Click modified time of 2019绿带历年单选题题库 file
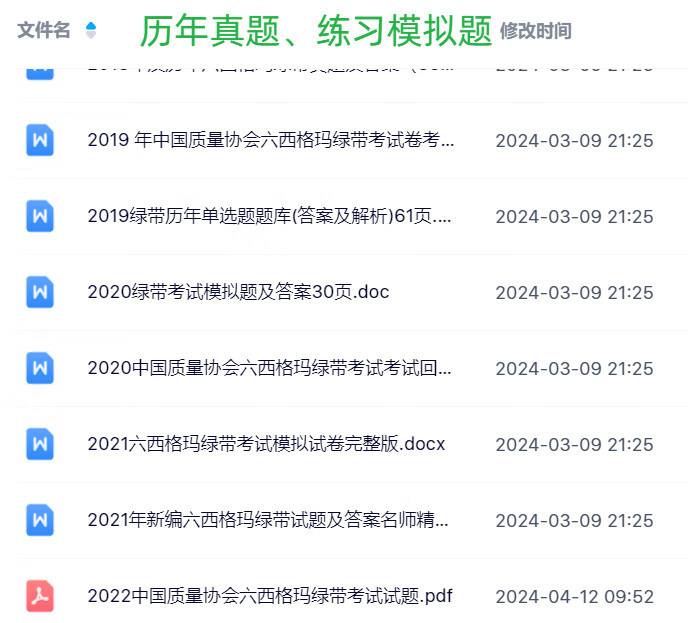This screenshot has width=688, height=623. tap(574, 217)
